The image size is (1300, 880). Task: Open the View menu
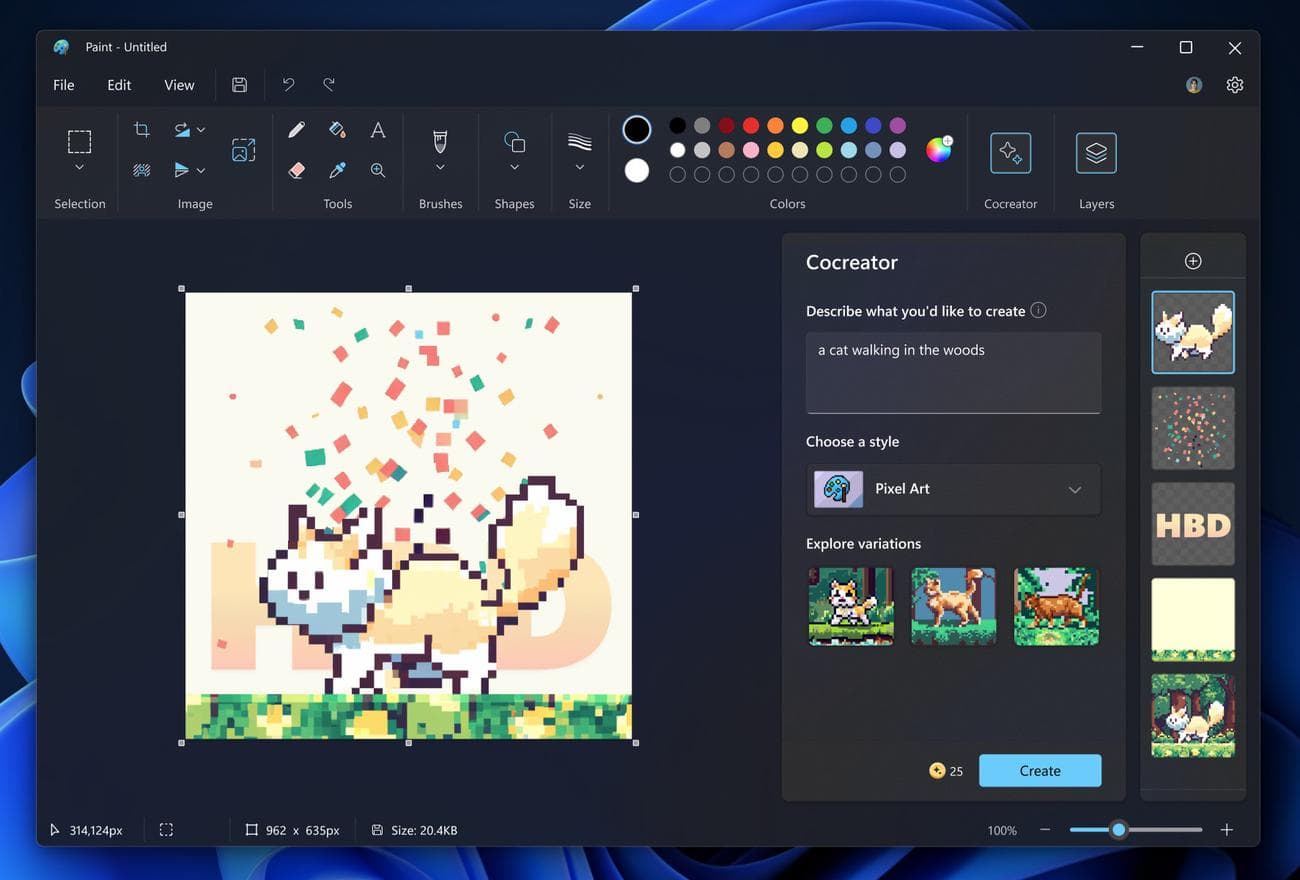point(179,85)
